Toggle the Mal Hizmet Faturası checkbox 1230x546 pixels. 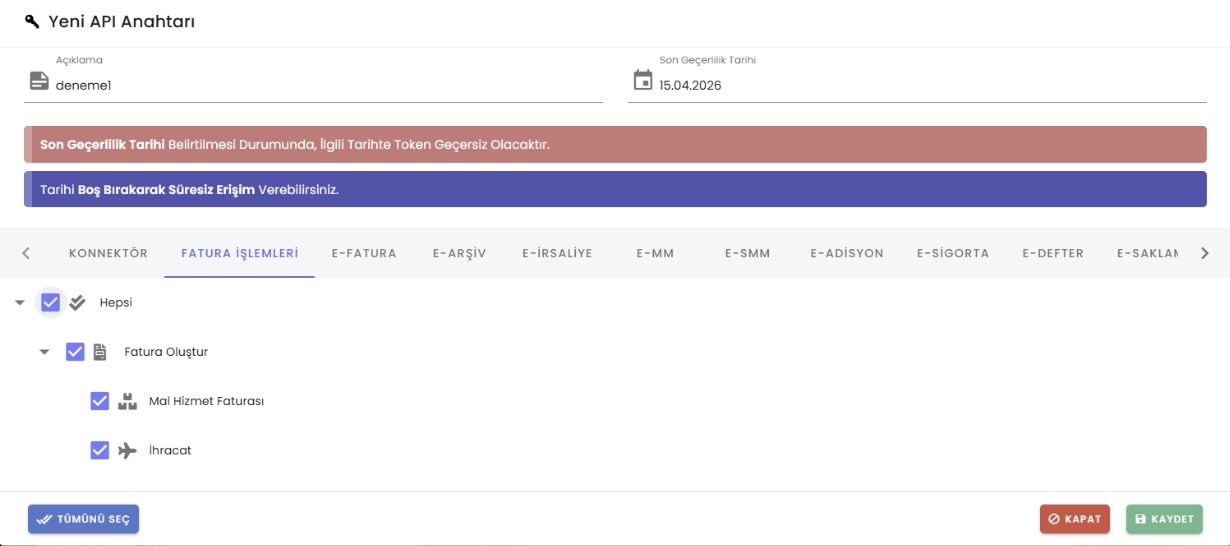click(100, 401)
